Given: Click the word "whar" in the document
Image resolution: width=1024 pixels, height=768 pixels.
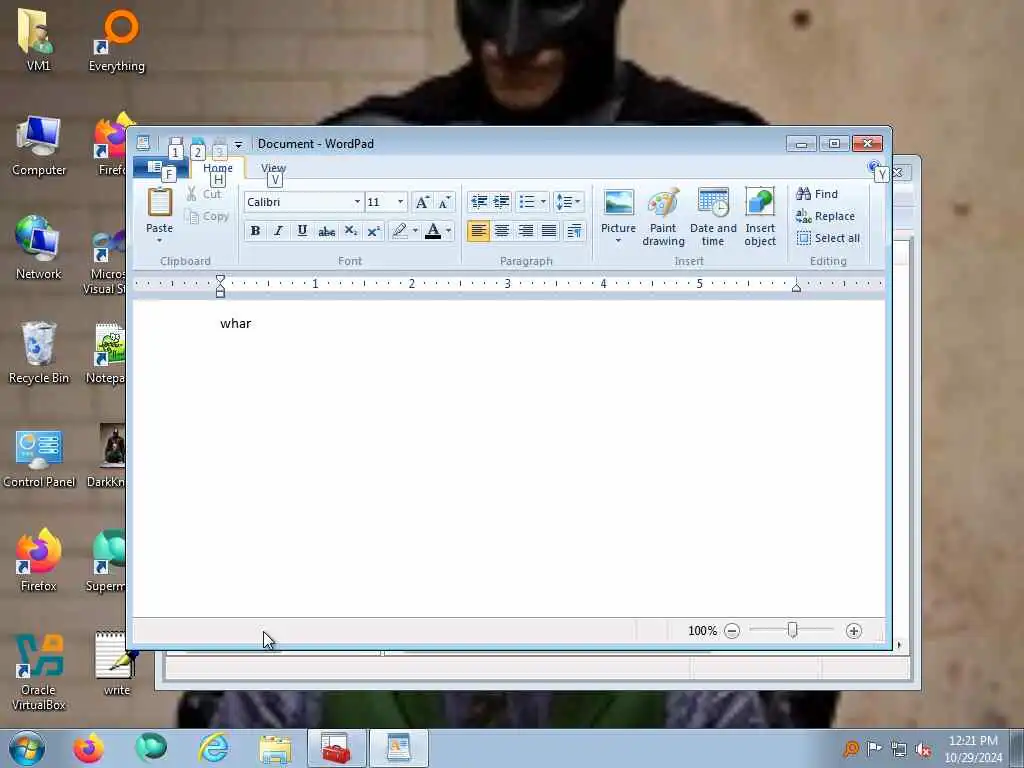Looking at the screenshot, I should [x=235, y=323].
